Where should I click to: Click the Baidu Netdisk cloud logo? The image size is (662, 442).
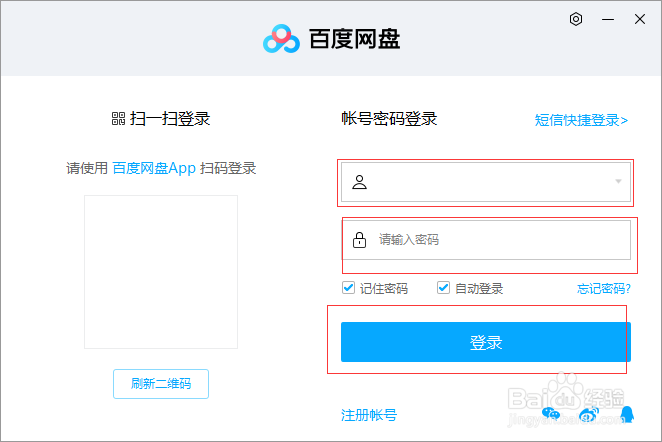281,38
